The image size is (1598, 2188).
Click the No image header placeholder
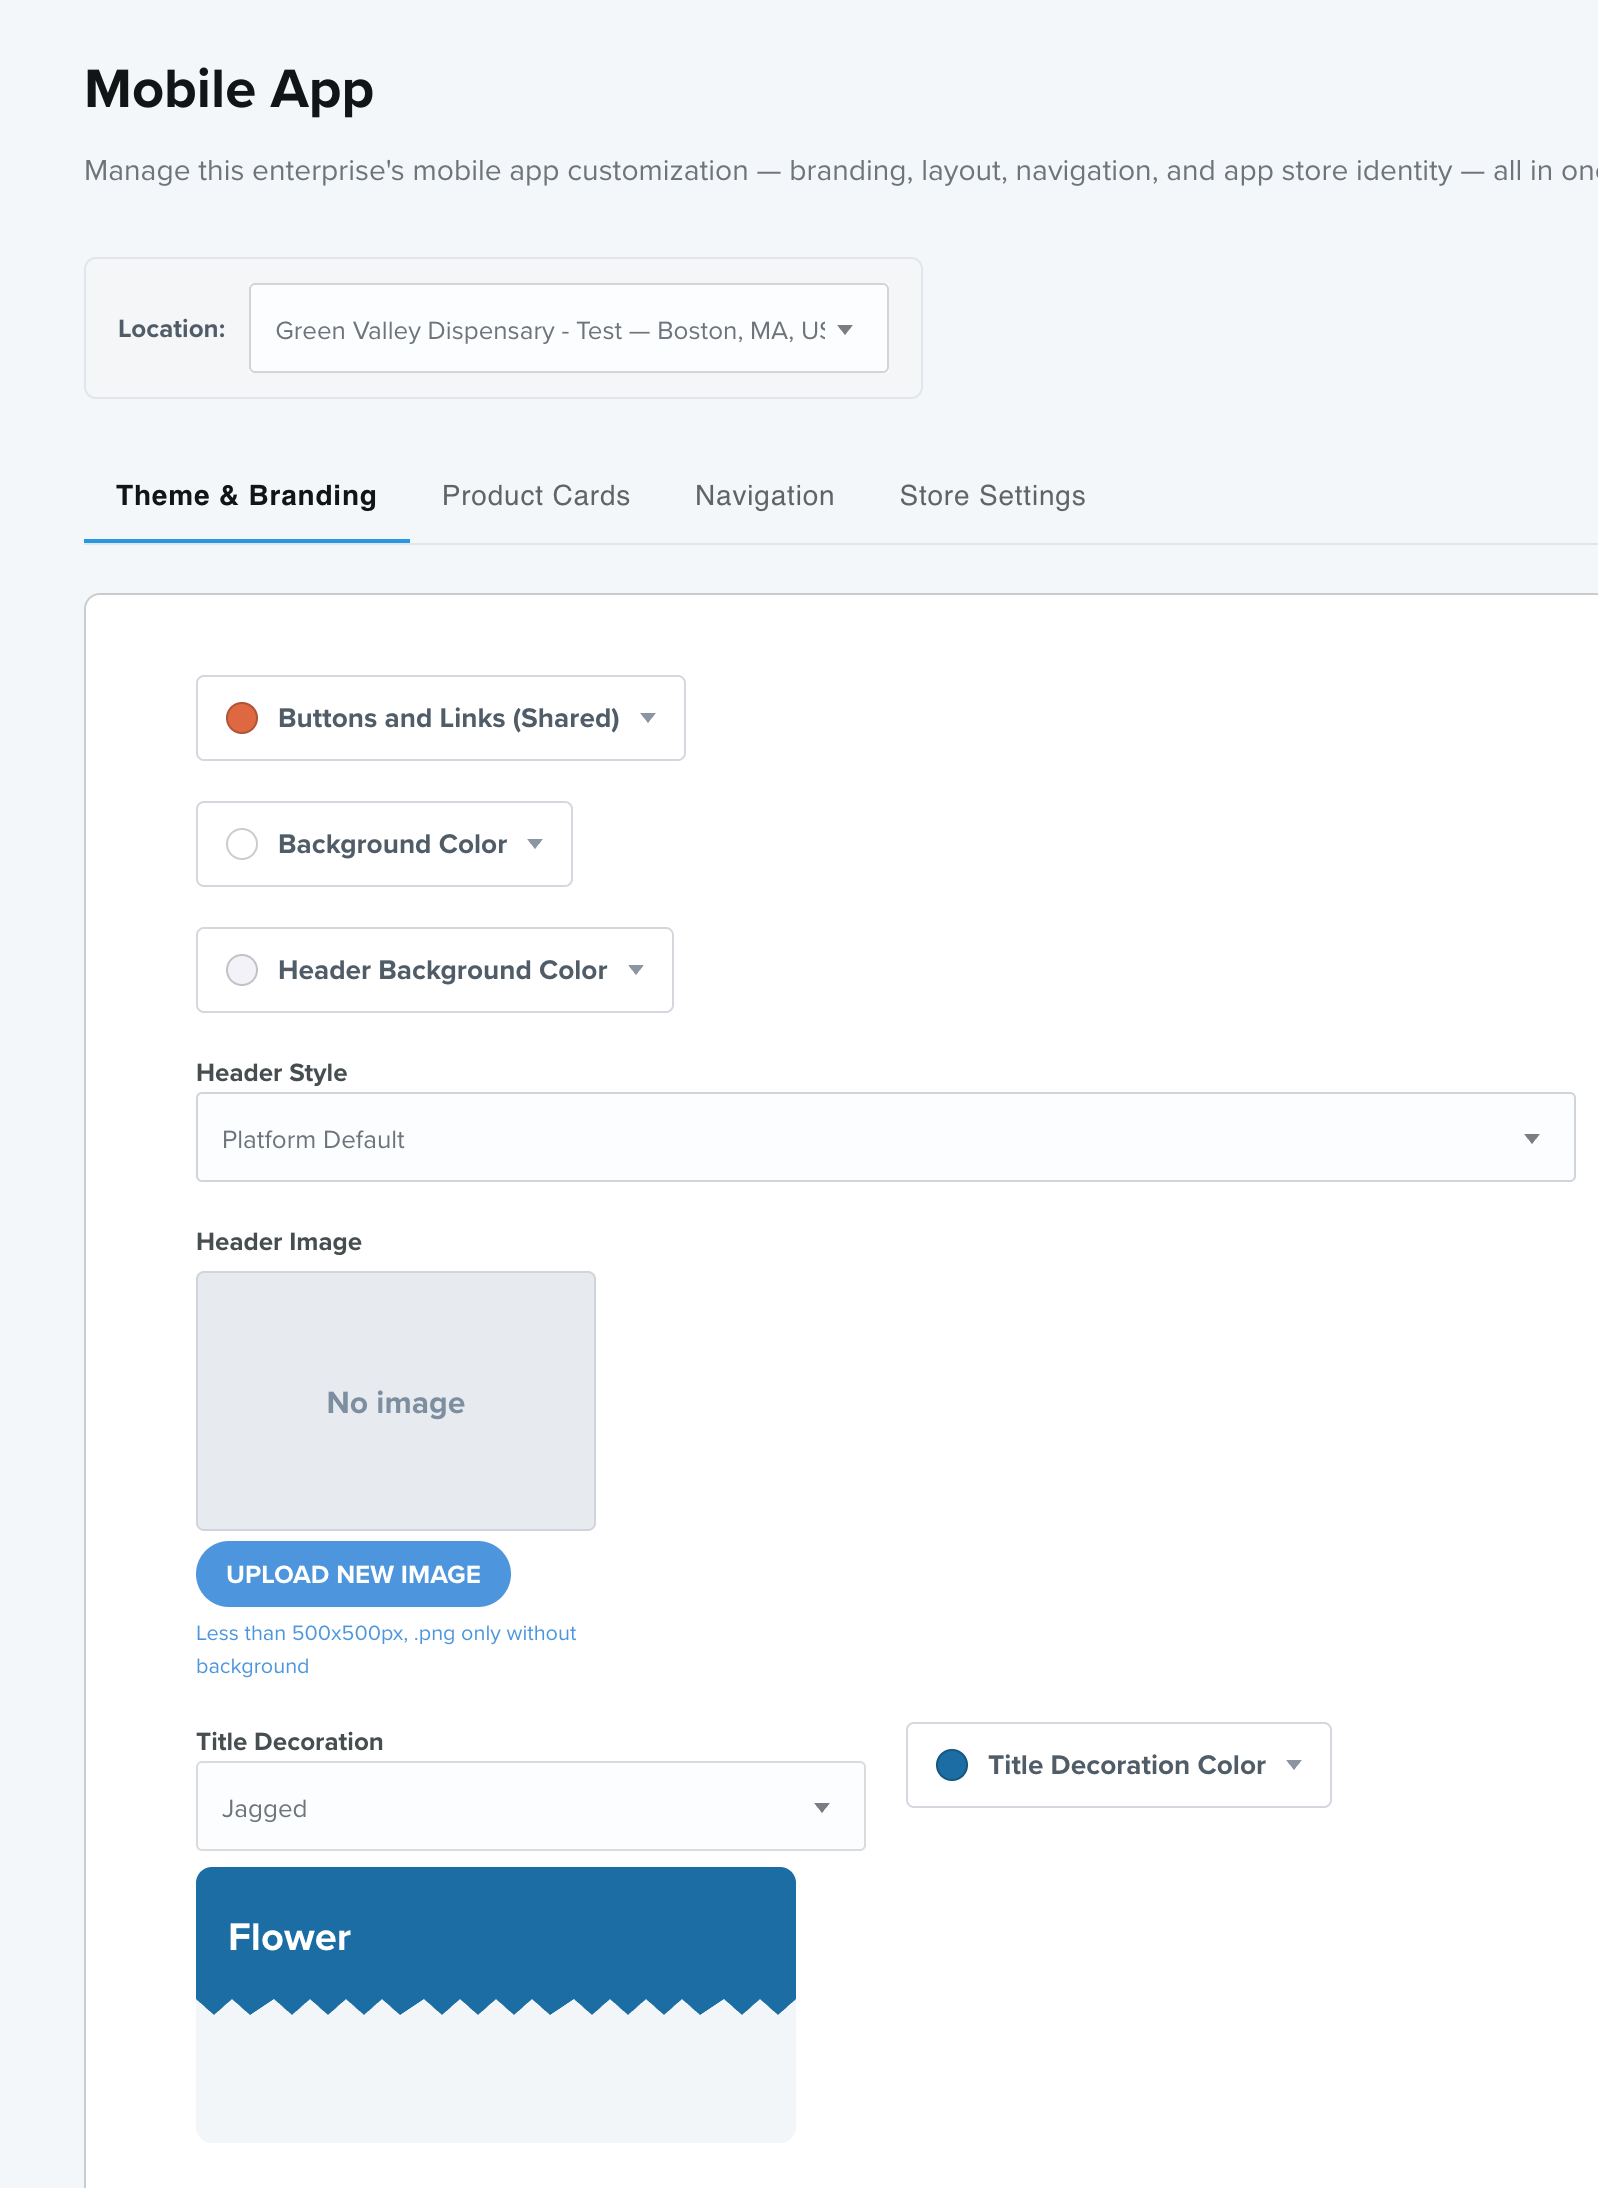coord(396,1401)
